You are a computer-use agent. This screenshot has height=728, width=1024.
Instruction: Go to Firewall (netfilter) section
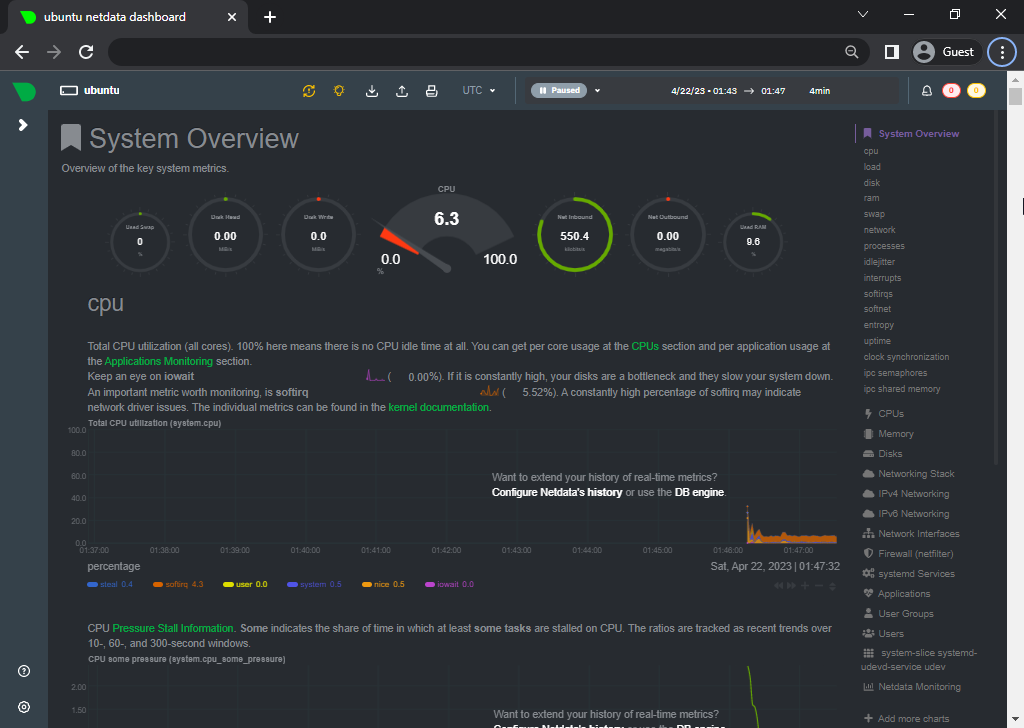pos(908,554)
